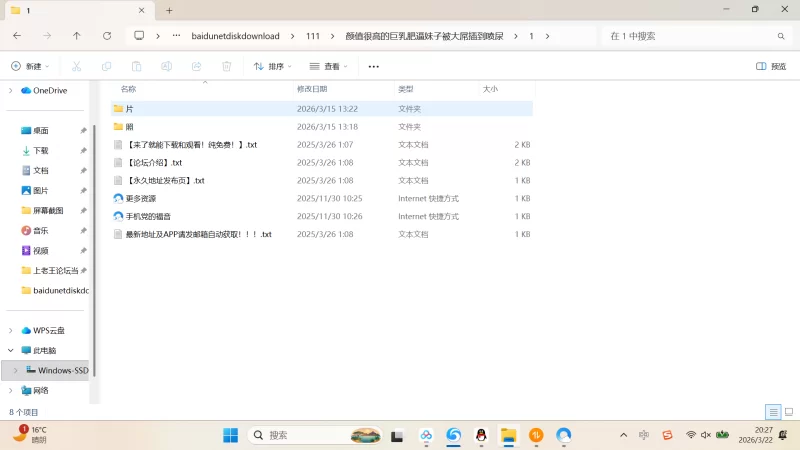The height and width of the screenshot is (450, 800).
Task: Refresh the current folder view
Action: 107,36
